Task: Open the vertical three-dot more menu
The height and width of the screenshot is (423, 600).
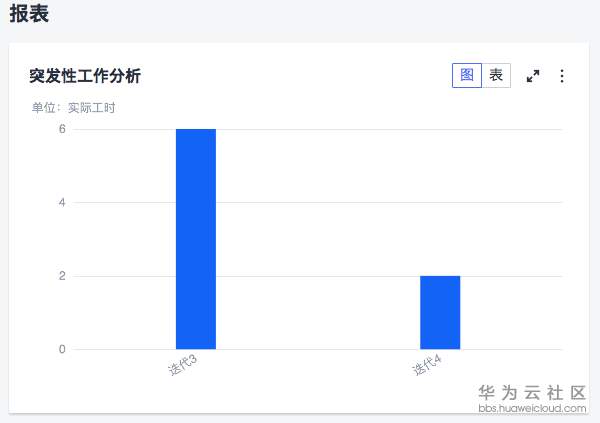Action: coord(562,76)
